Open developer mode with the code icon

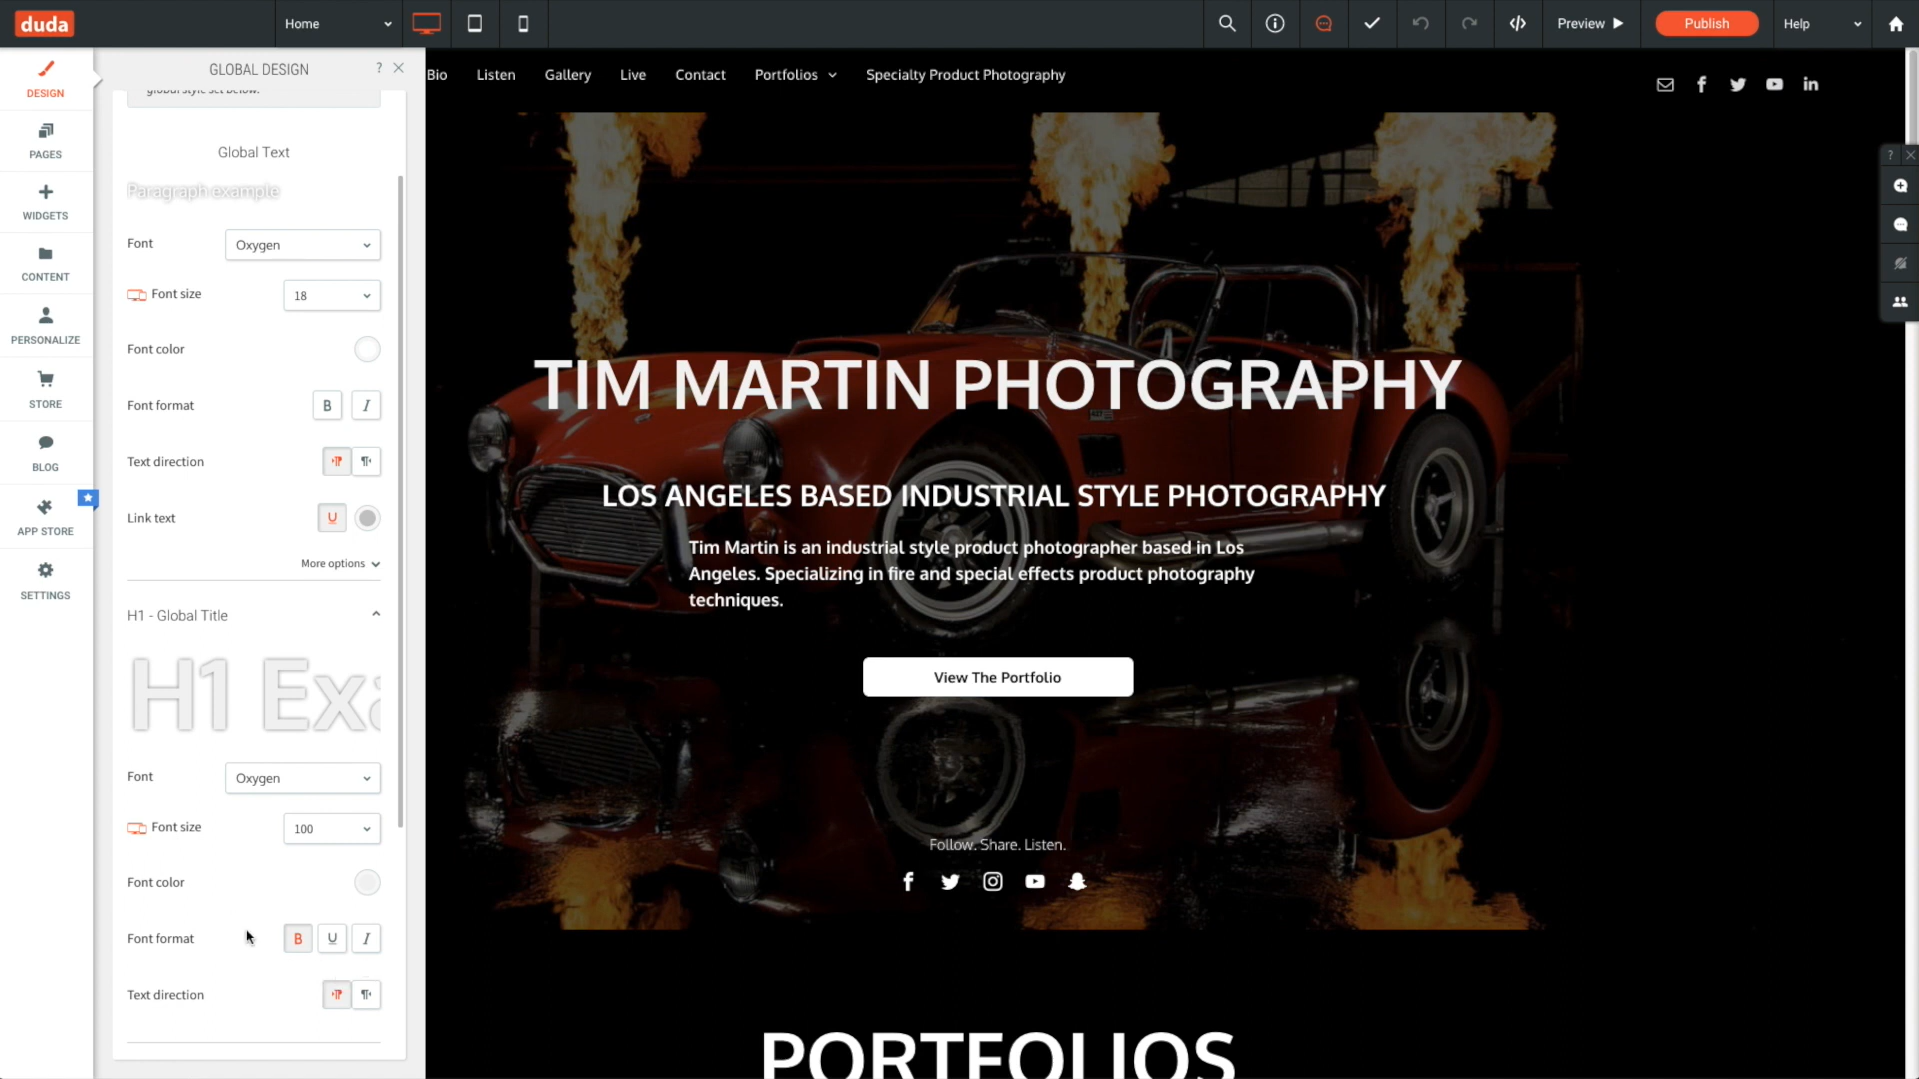[x=1517, y=23]
